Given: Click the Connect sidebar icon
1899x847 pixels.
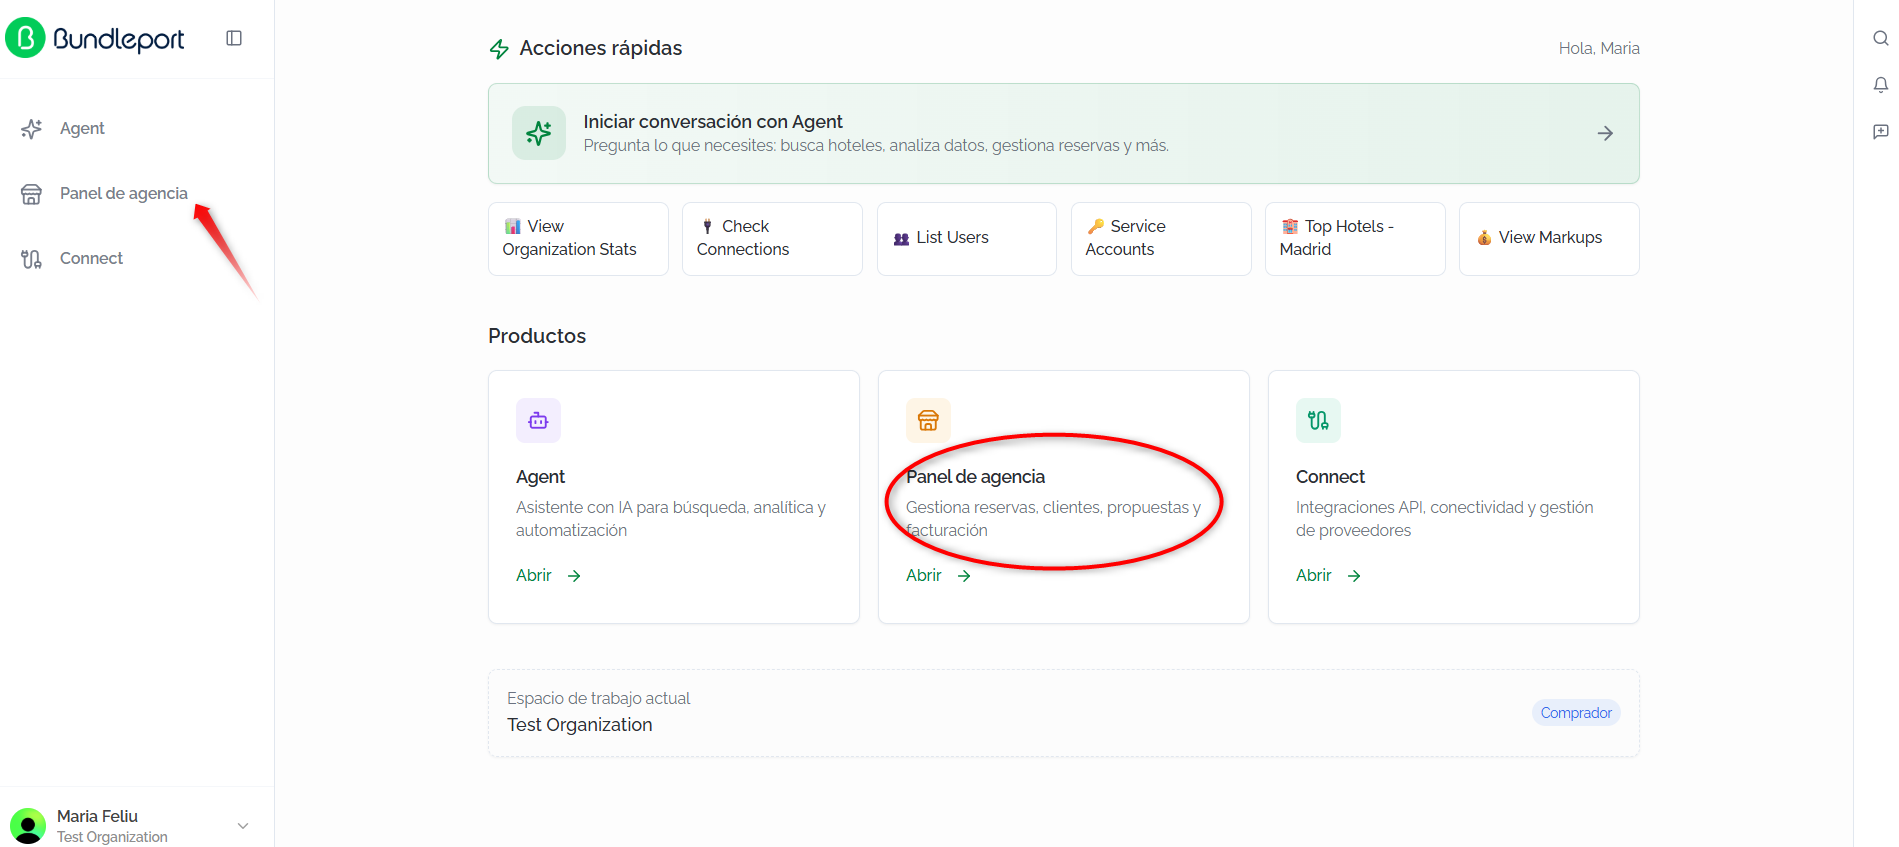Looking at the screenshot, I should pyautogui.click(x=31, y=259).
